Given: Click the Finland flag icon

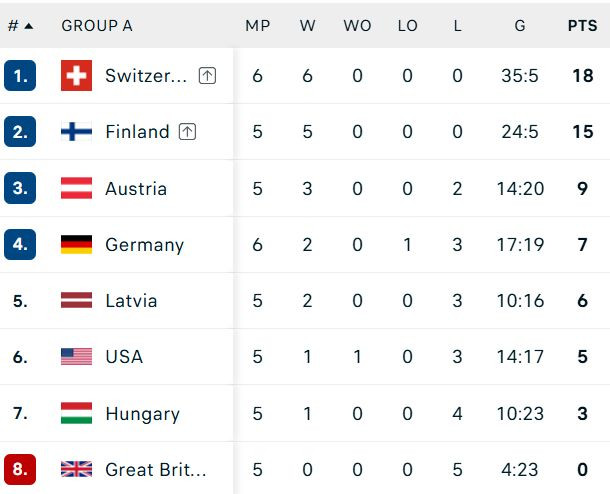Looking at the screenshot, I should 77,131.
